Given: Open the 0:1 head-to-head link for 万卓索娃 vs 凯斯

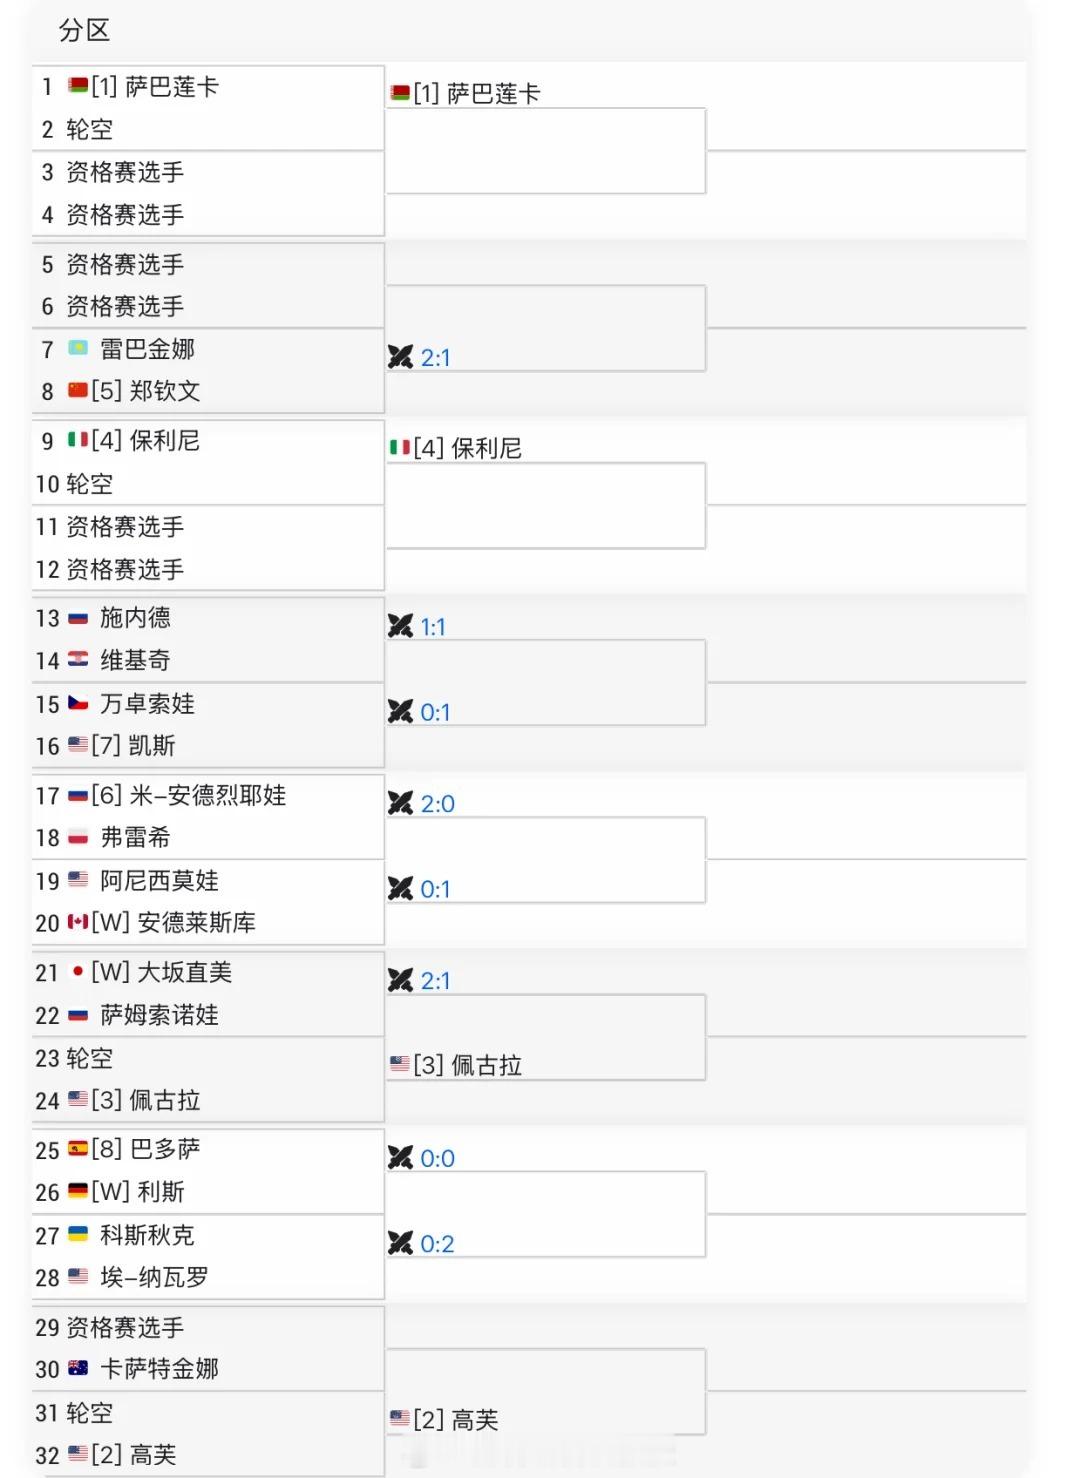Looking at the screenshot, I should coord(435,712).
